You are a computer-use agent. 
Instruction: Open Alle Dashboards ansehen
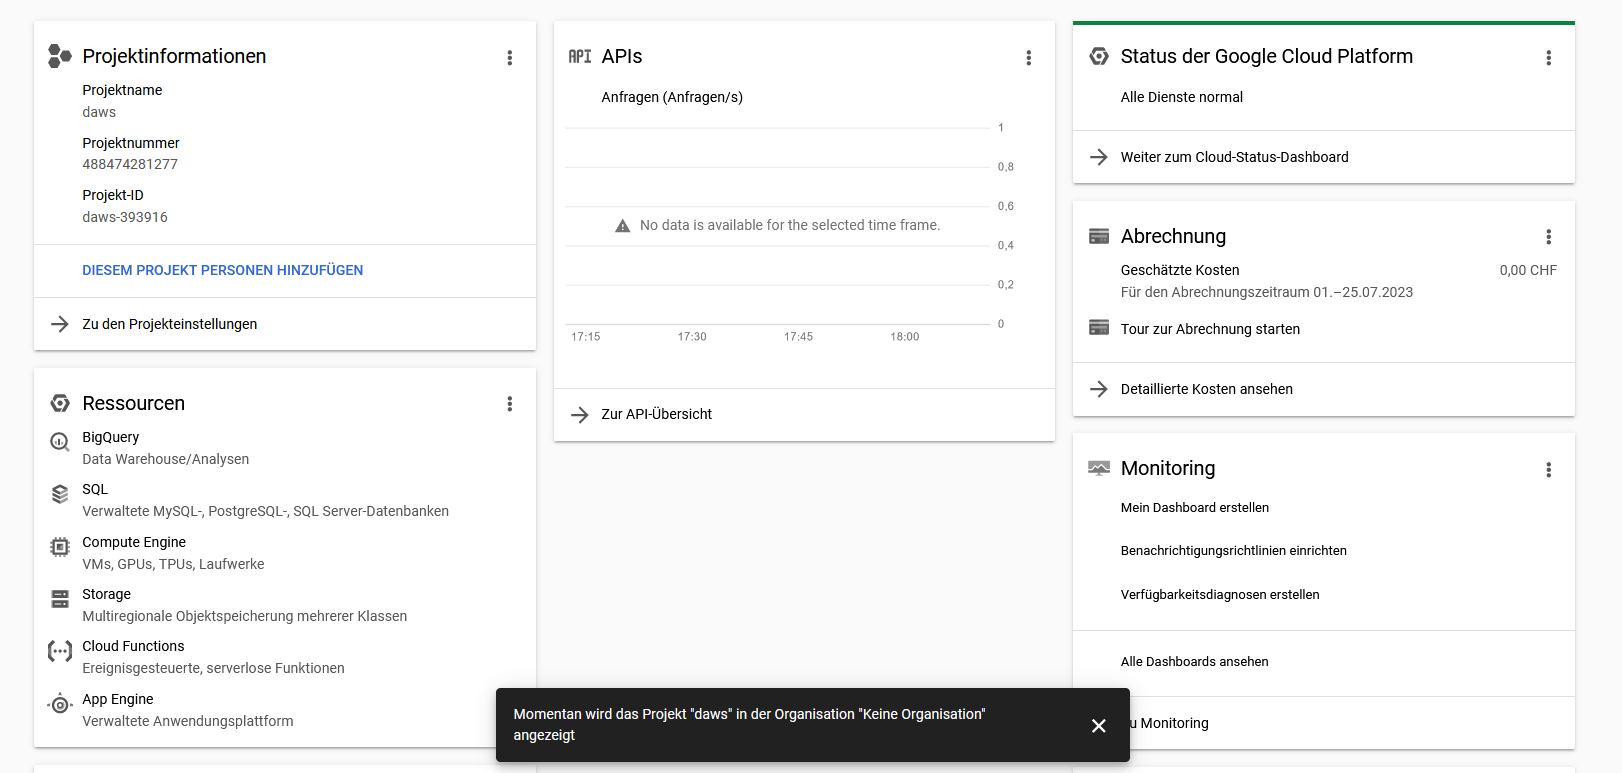pos(1194,662)
